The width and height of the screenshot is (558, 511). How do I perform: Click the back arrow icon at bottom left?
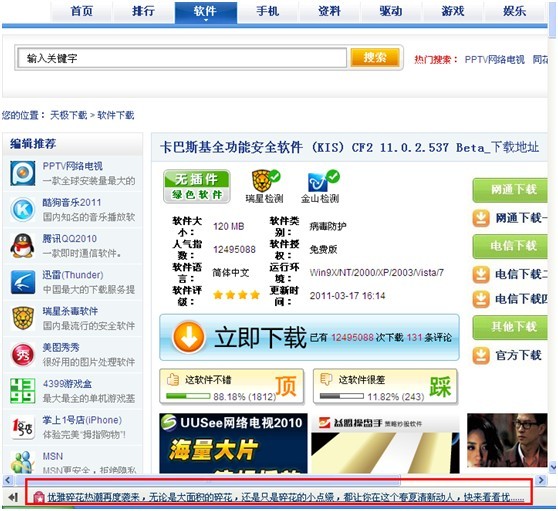[x=13, y=497]
